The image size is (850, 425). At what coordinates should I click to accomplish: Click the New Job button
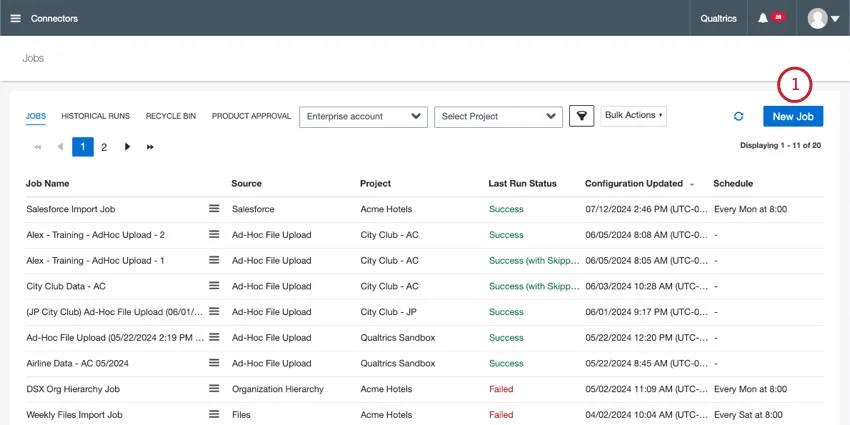coord(792,116)
